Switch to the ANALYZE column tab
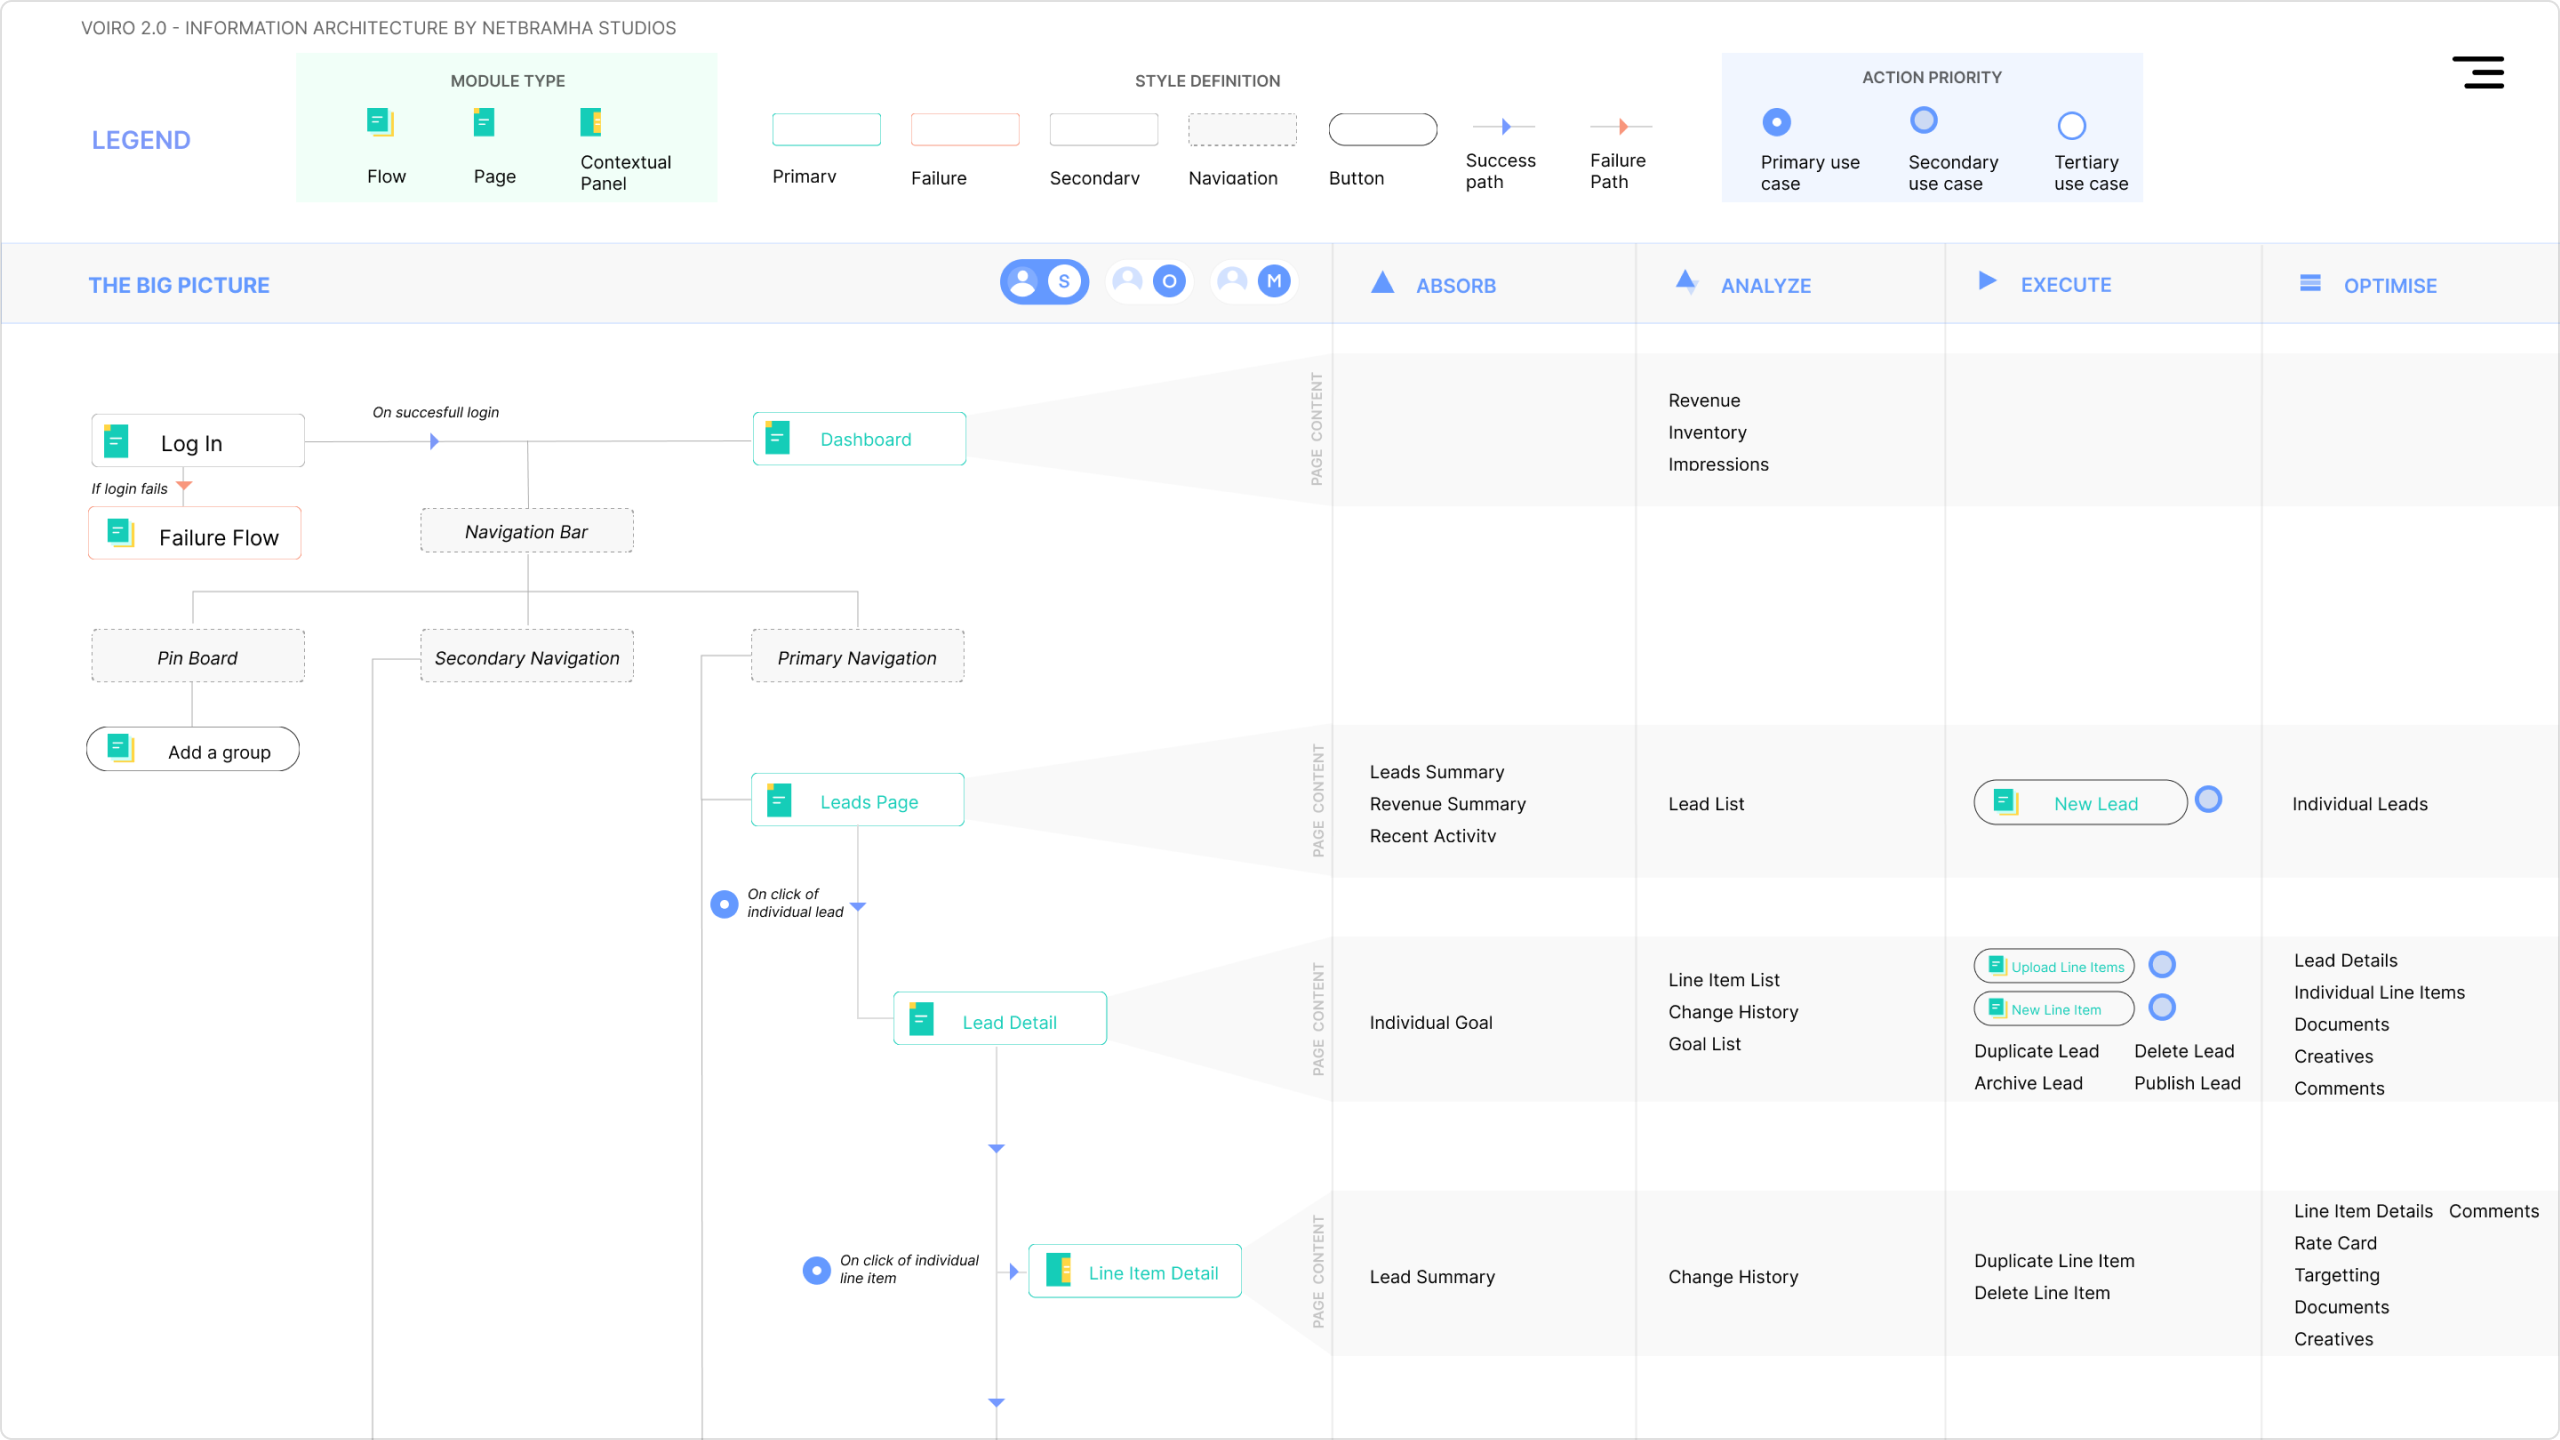The image size is (2560, 1440). click(x=1766, y=286)
